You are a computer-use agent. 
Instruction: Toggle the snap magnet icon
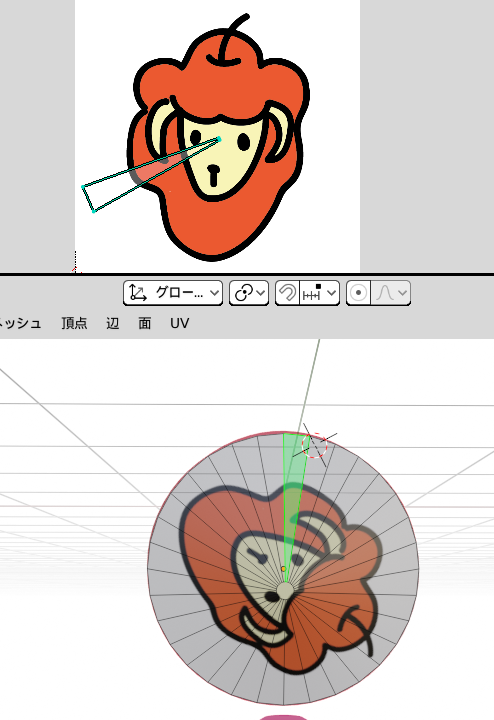point(287,293)
